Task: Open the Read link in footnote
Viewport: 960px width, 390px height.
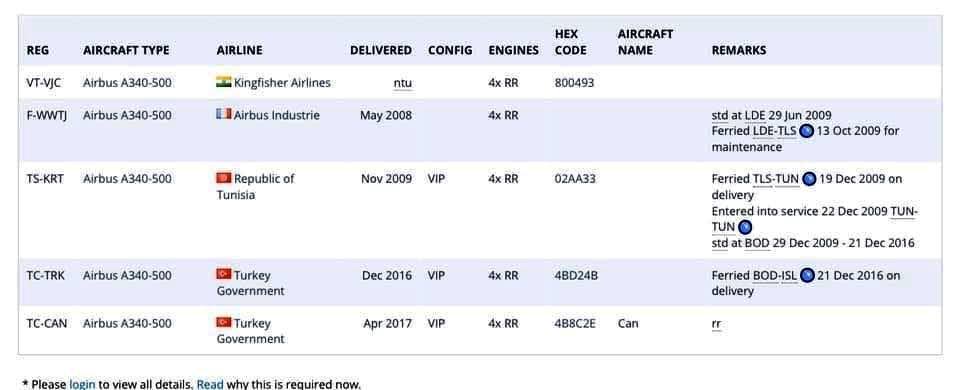Action: click(210, 384)
